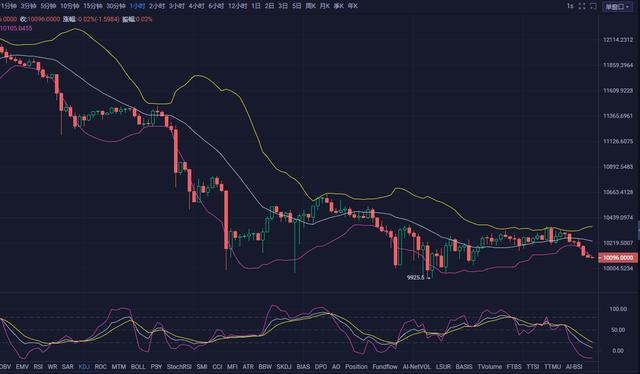Click the 100.00 KDJ axis label
The height and width of the screenshot is (374, 640).
click(x=618, y=309)
